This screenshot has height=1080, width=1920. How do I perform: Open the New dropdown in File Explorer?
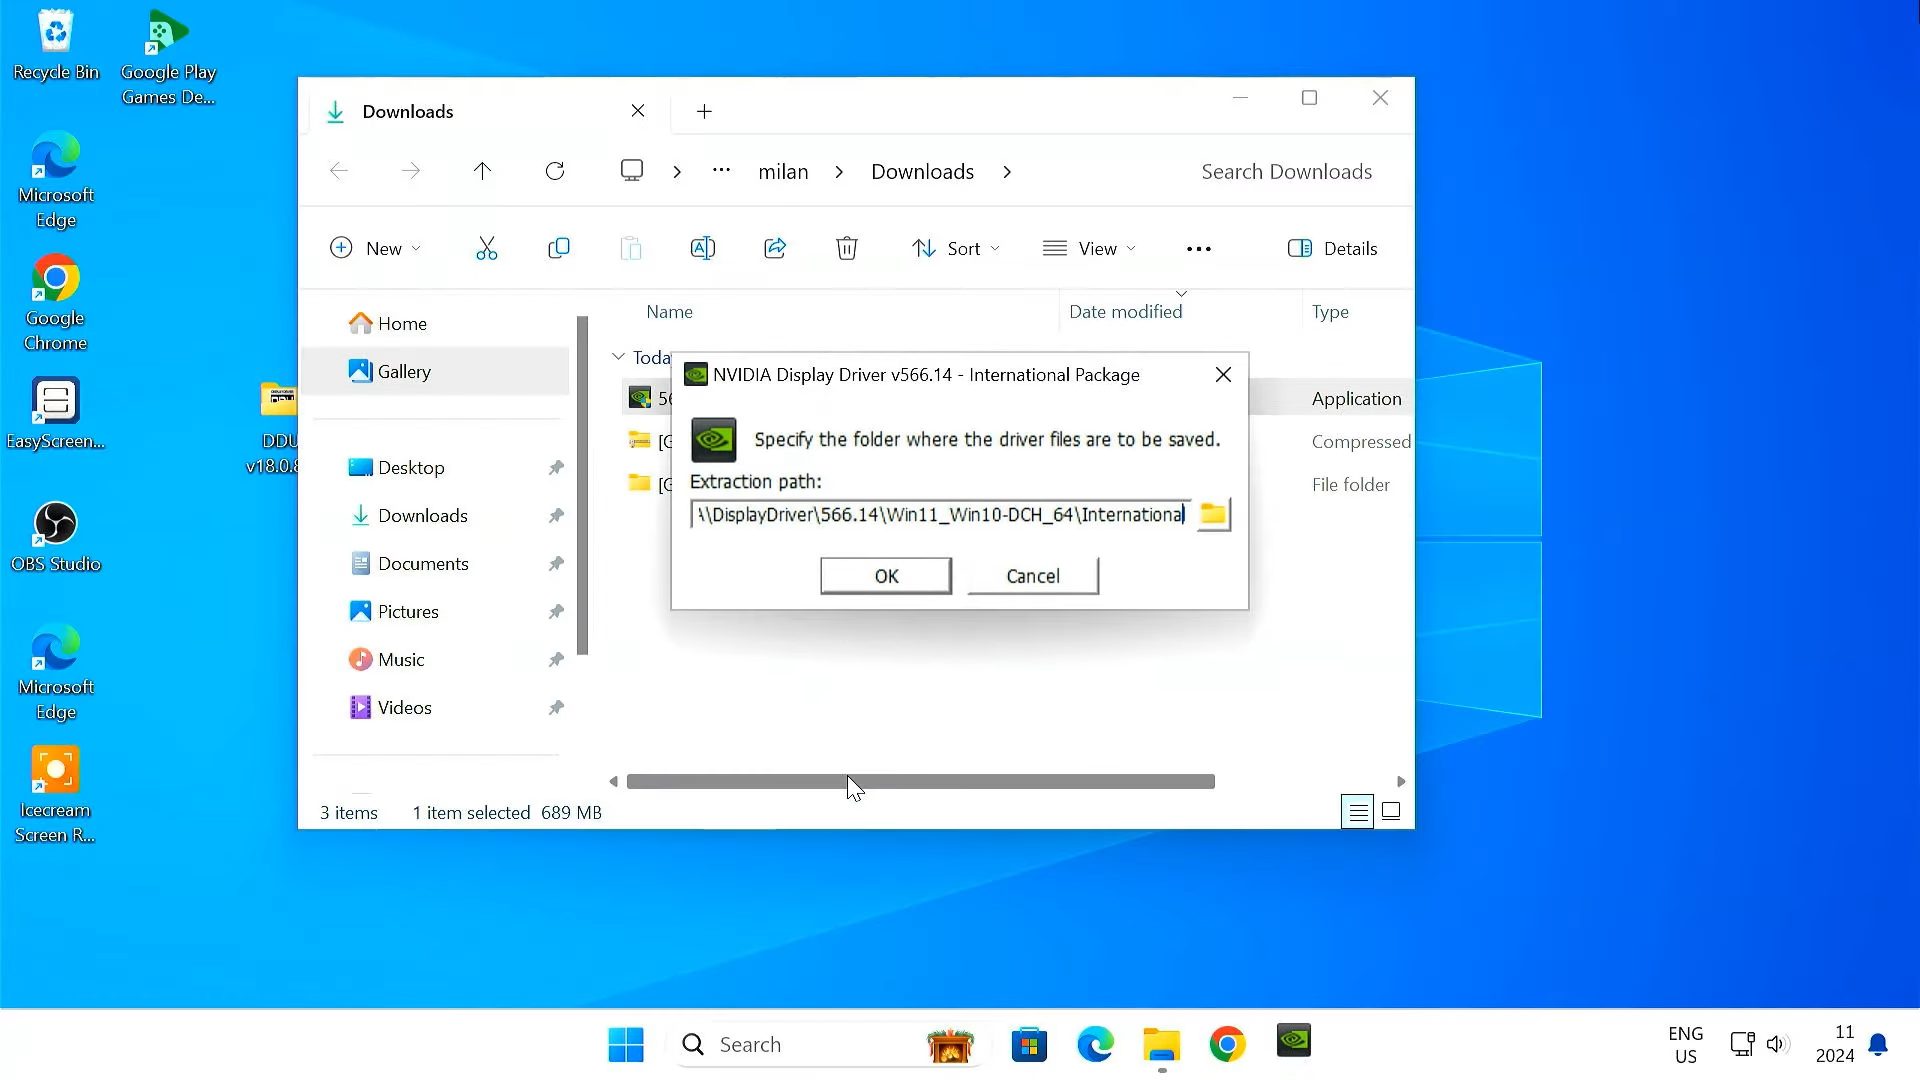(376, 248)
